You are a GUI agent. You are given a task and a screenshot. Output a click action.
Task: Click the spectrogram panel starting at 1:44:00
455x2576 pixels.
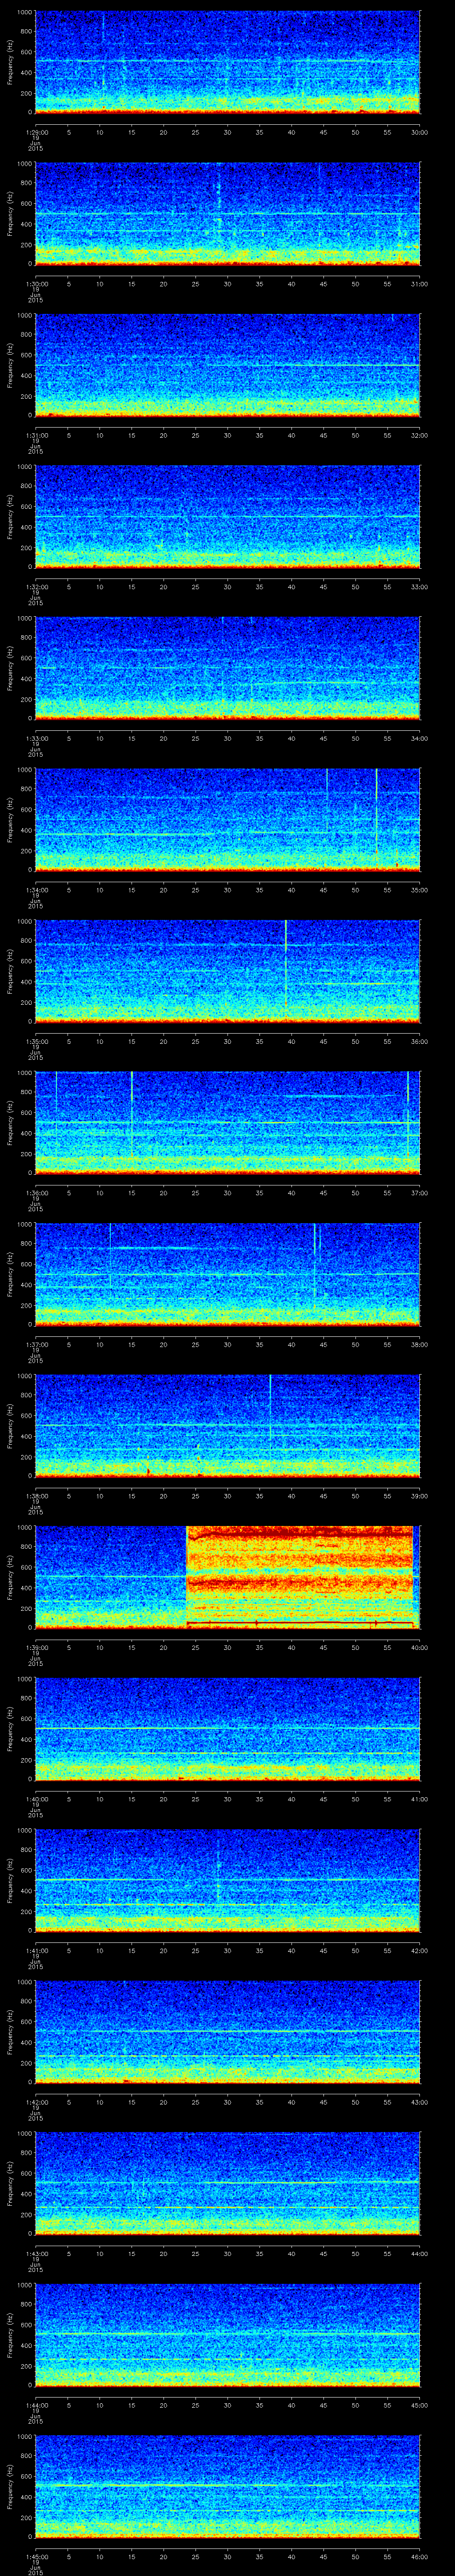pyautogui.click(x=228, y=2335)
